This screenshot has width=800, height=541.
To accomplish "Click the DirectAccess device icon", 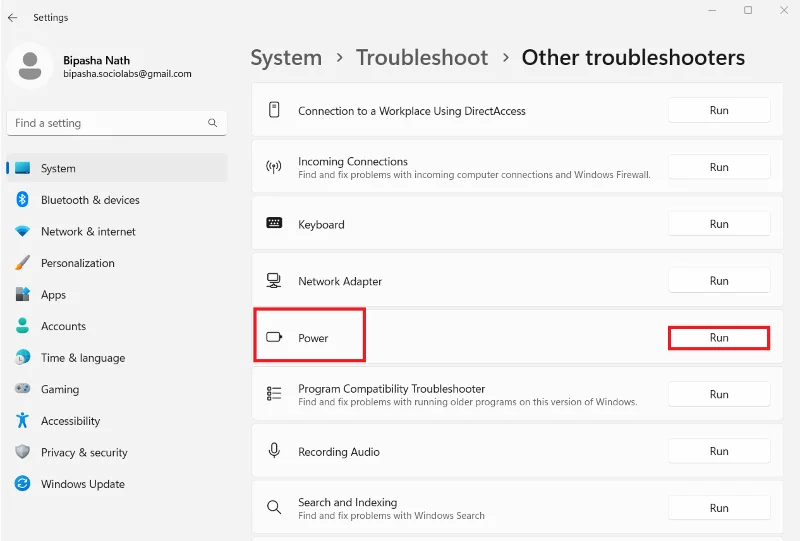I will (274, 110).
